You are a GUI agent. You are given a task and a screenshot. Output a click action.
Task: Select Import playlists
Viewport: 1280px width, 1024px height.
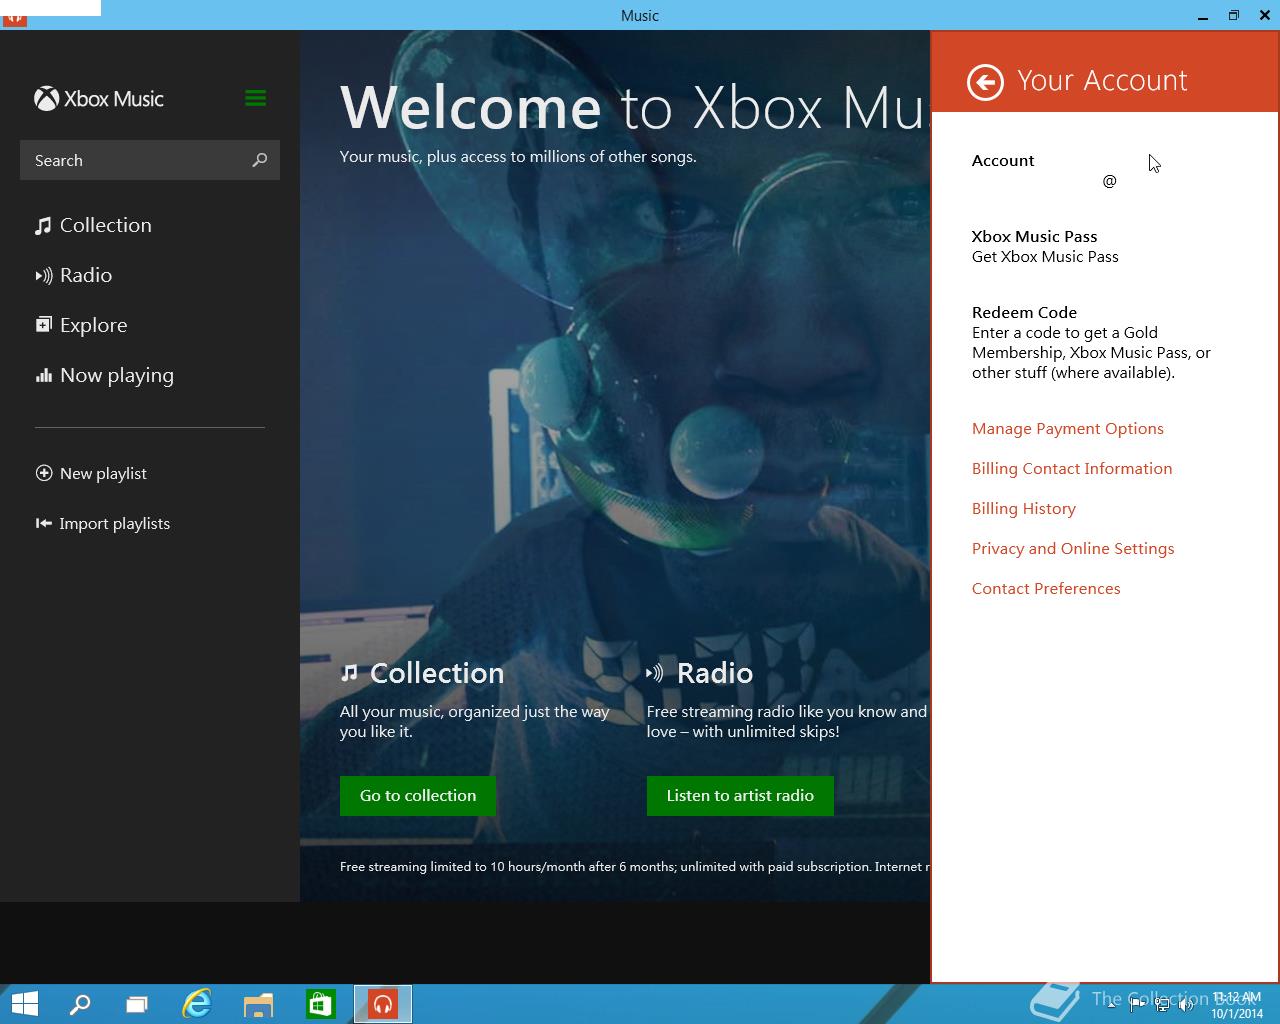pos(103,523)
